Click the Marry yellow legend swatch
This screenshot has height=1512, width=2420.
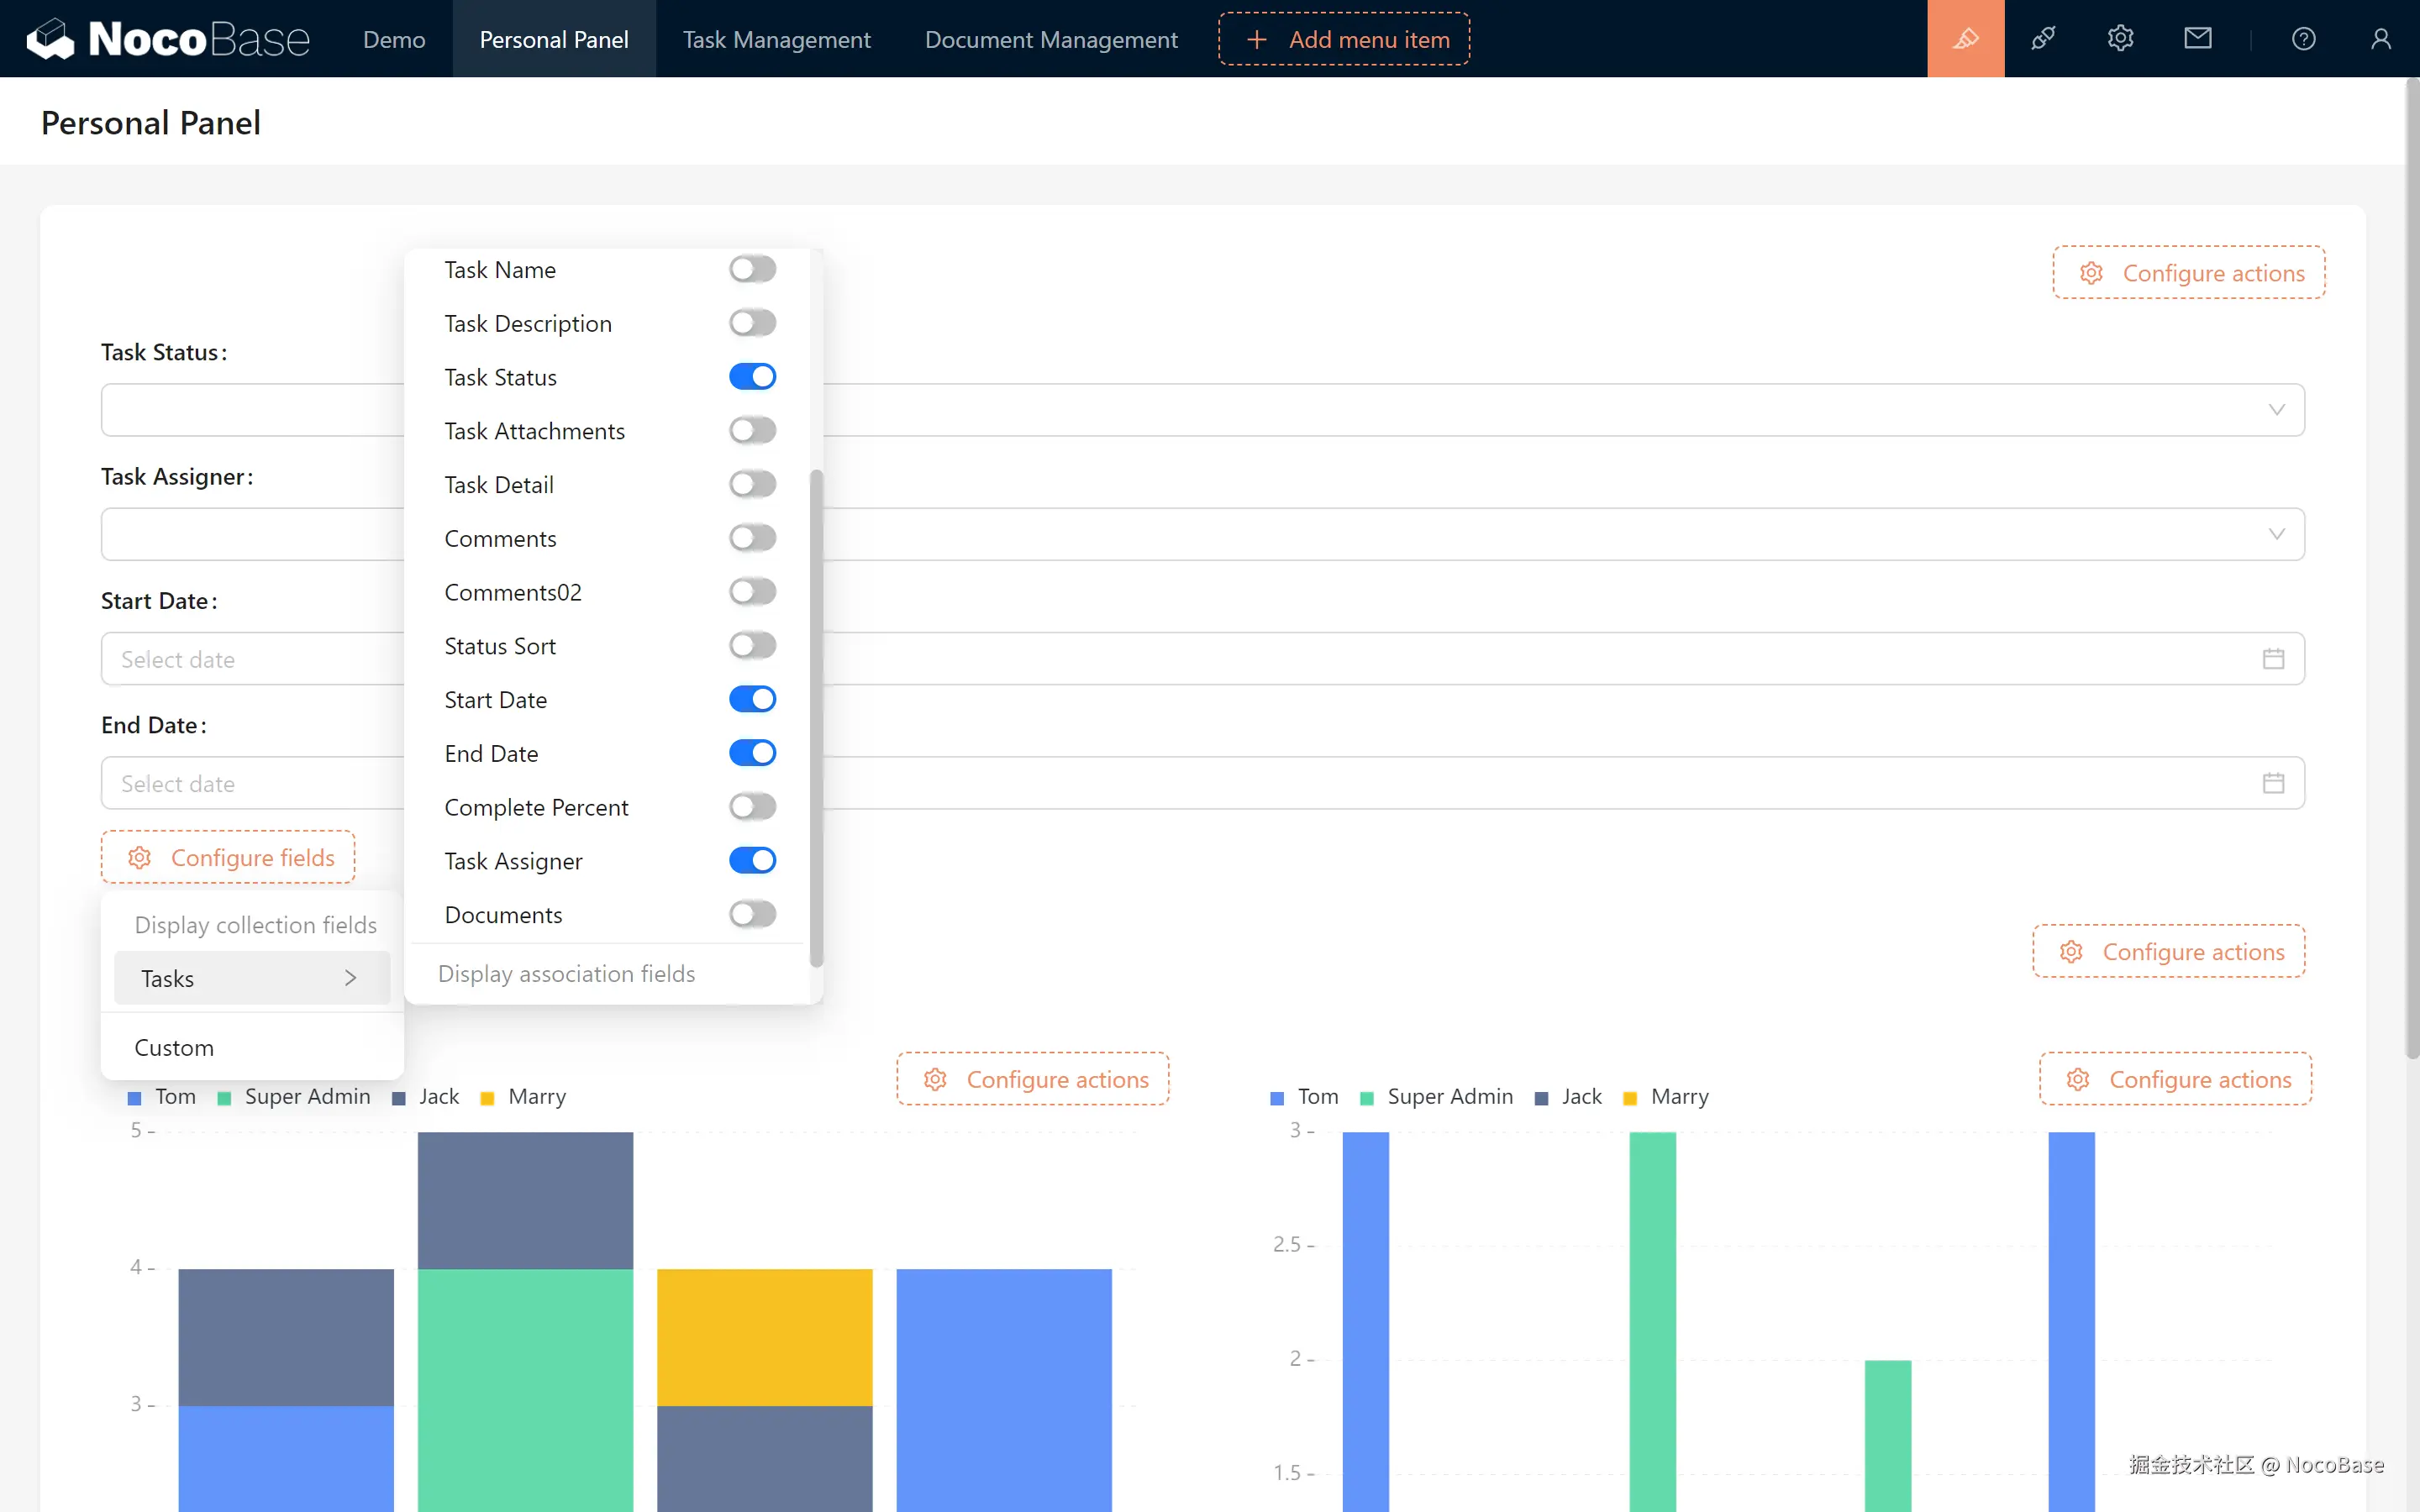(488, 1098)
